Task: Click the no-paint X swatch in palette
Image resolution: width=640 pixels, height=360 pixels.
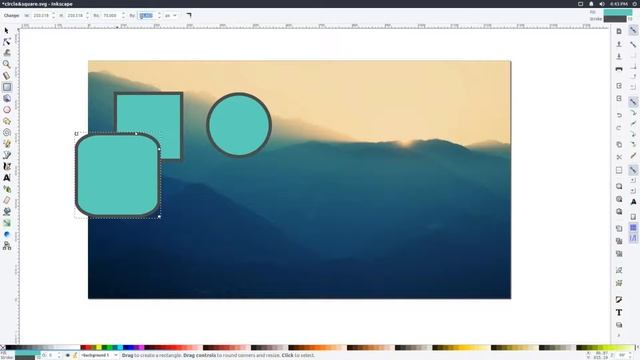Action: point(3,348)
